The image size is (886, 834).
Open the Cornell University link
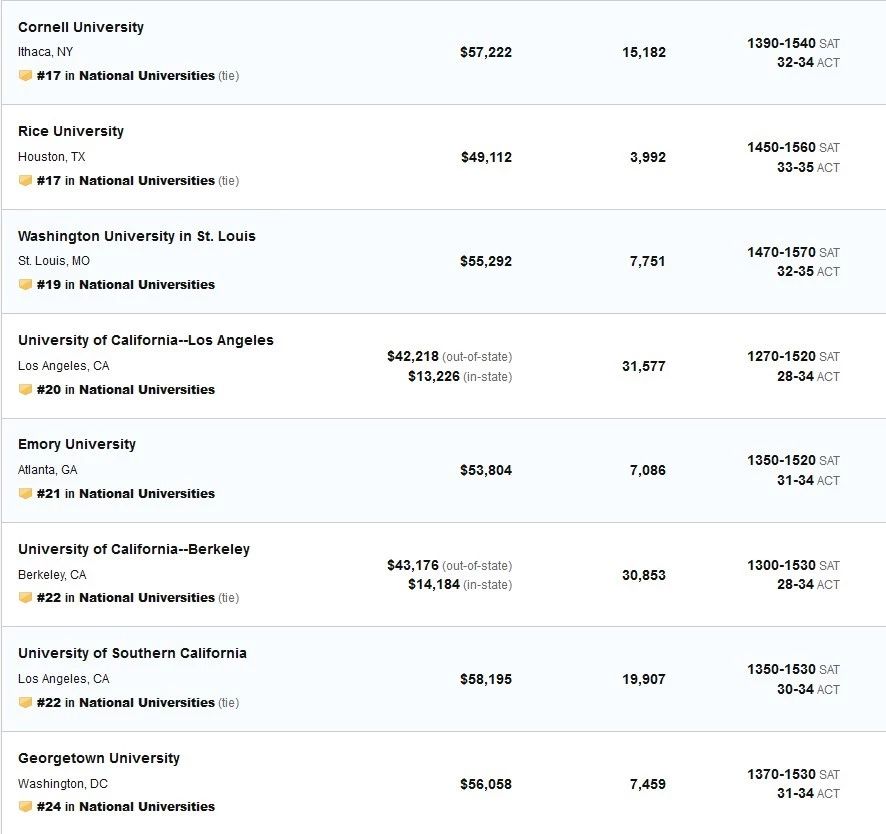coord(81,27)
